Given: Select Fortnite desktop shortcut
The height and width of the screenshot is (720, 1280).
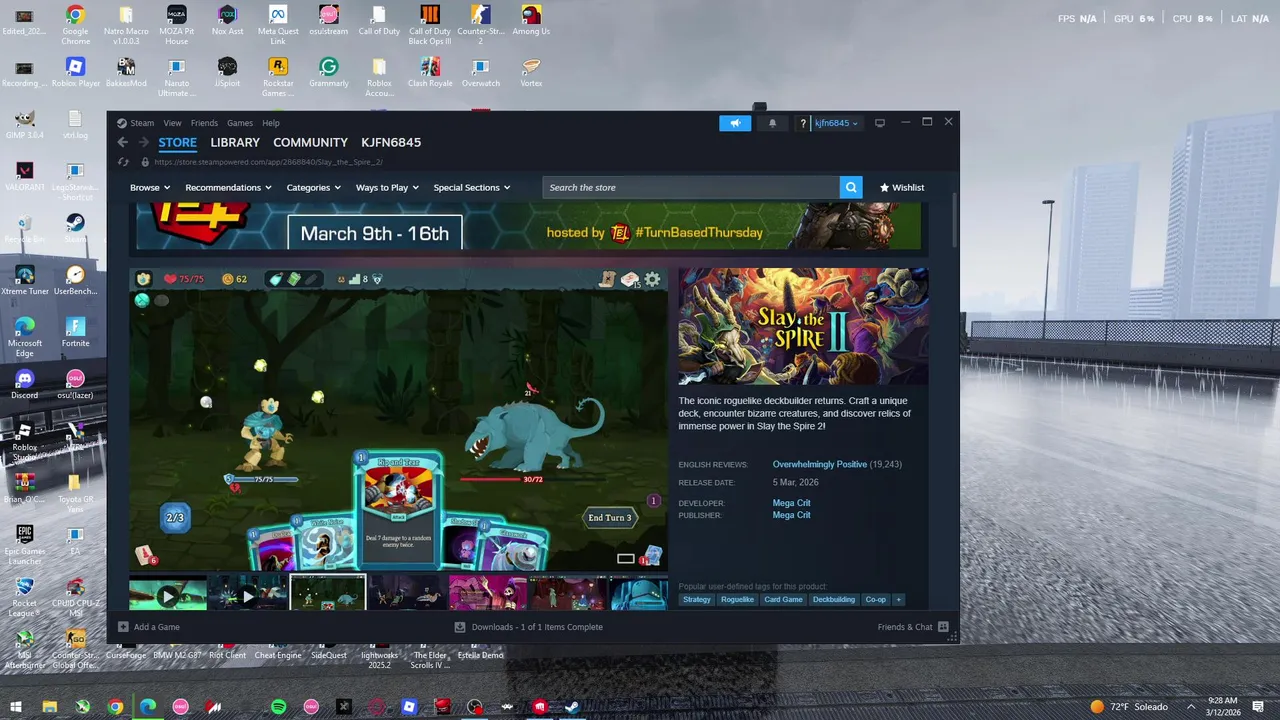Looking at the screenshot, I should 75,332.
